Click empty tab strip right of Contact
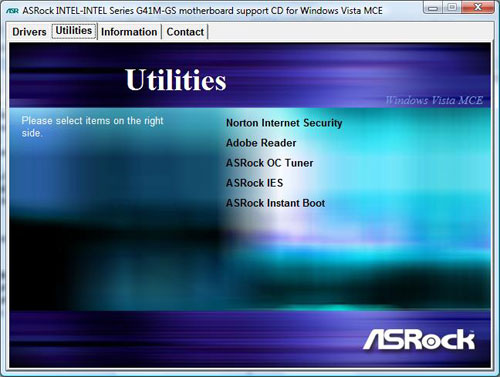This screenshot has width=500, height=377. (350, 32)
